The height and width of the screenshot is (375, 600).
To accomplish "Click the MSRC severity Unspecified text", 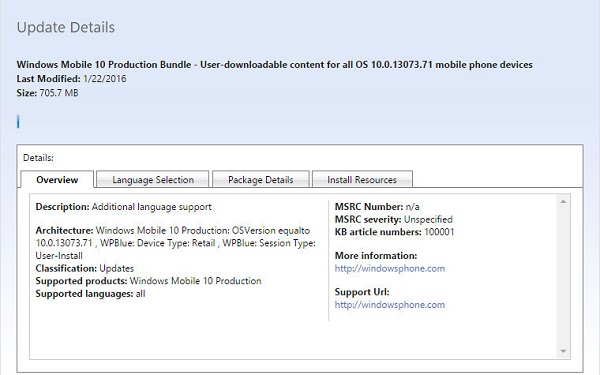I will [394, 219].
